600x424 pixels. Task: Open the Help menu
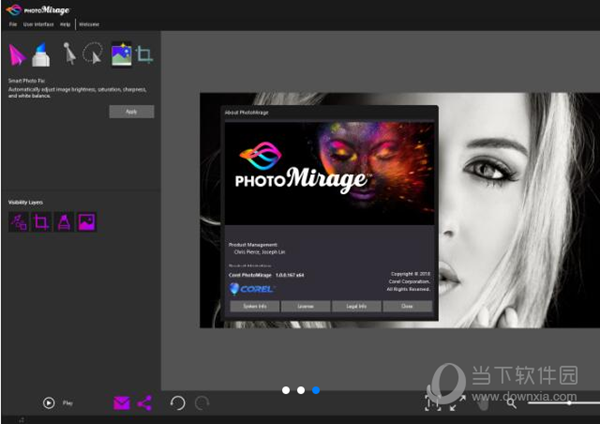click(x=65, y=24)
